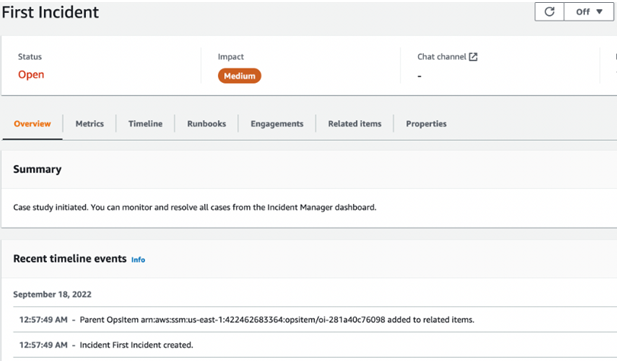This screenshot has height=361, width=617.
Task: Open the Timeline tab
Action: [145, 124]
